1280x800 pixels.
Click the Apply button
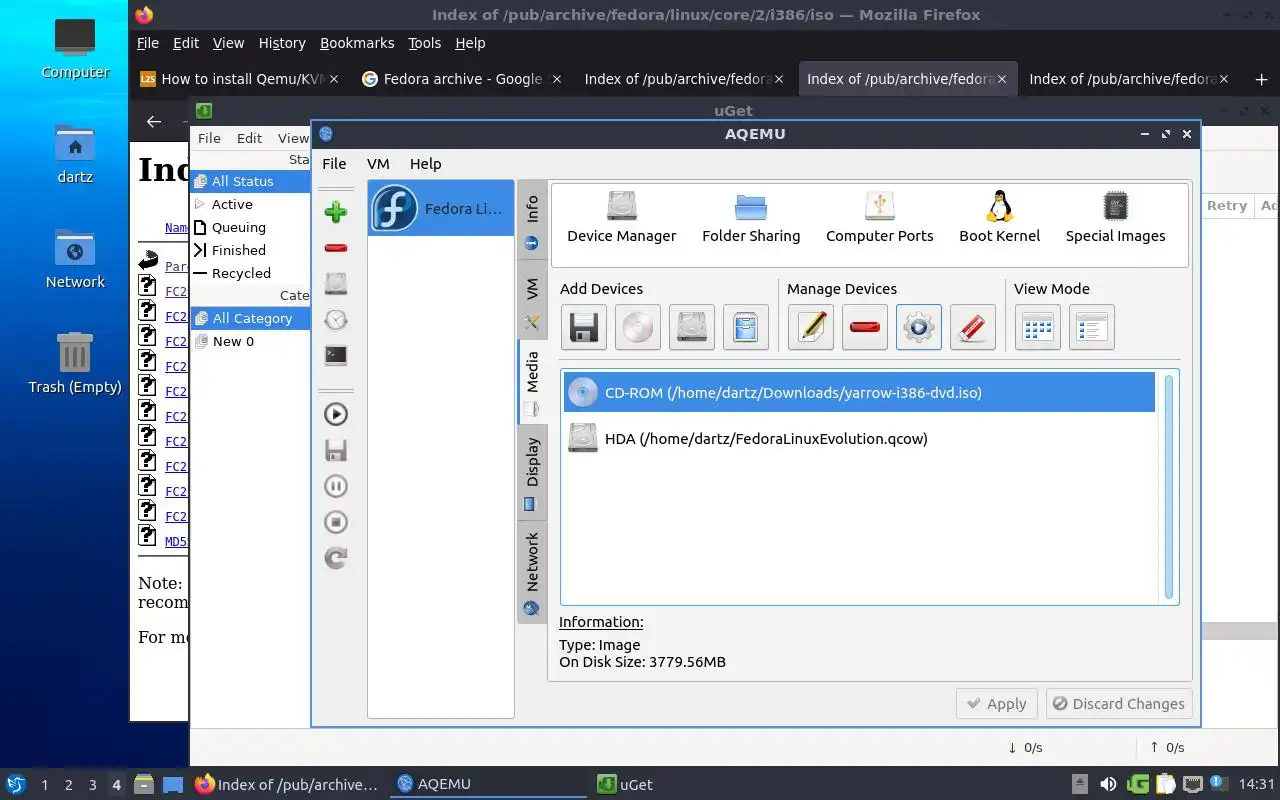coord(997,704)
